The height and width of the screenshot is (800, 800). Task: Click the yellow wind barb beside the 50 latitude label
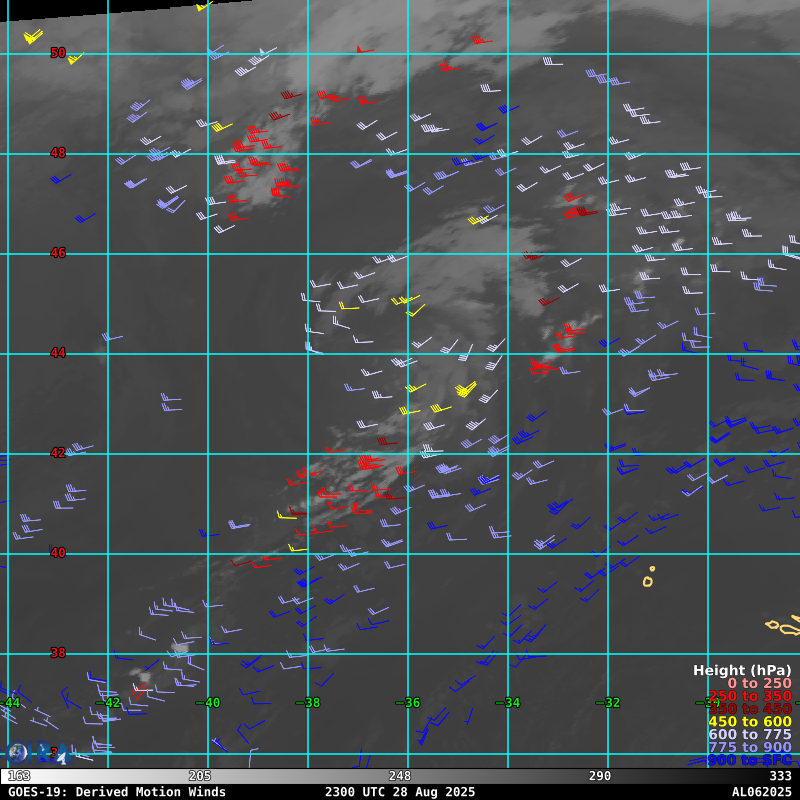point(76,58)
